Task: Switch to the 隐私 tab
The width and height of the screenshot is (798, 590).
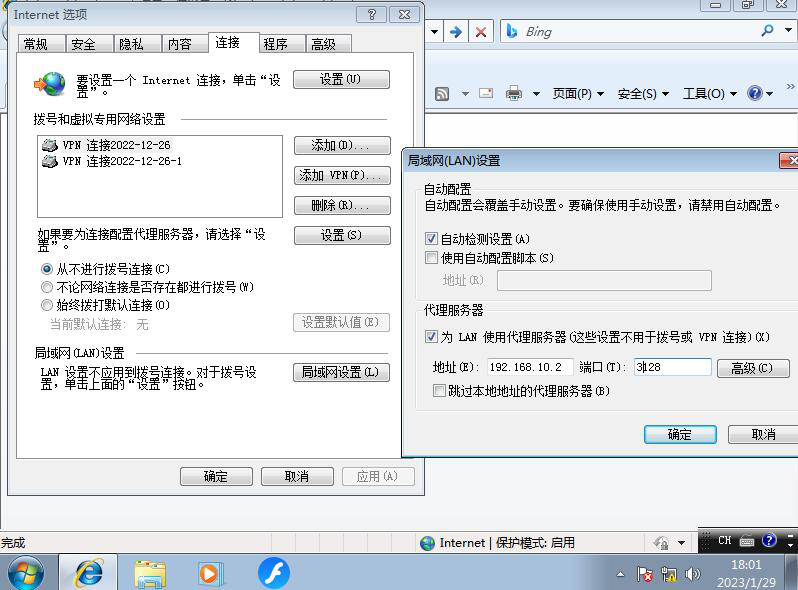Action: 137,44
